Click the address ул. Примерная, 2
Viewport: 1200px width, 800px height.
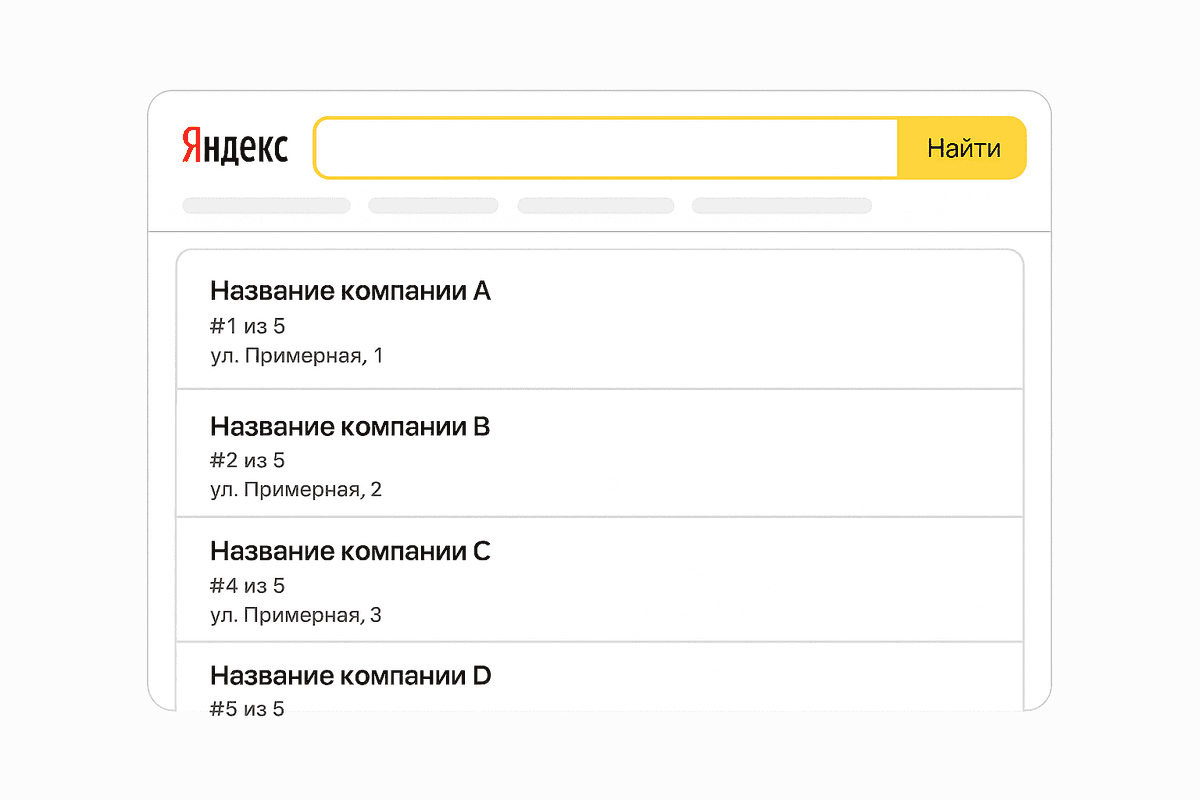point(297,489)
